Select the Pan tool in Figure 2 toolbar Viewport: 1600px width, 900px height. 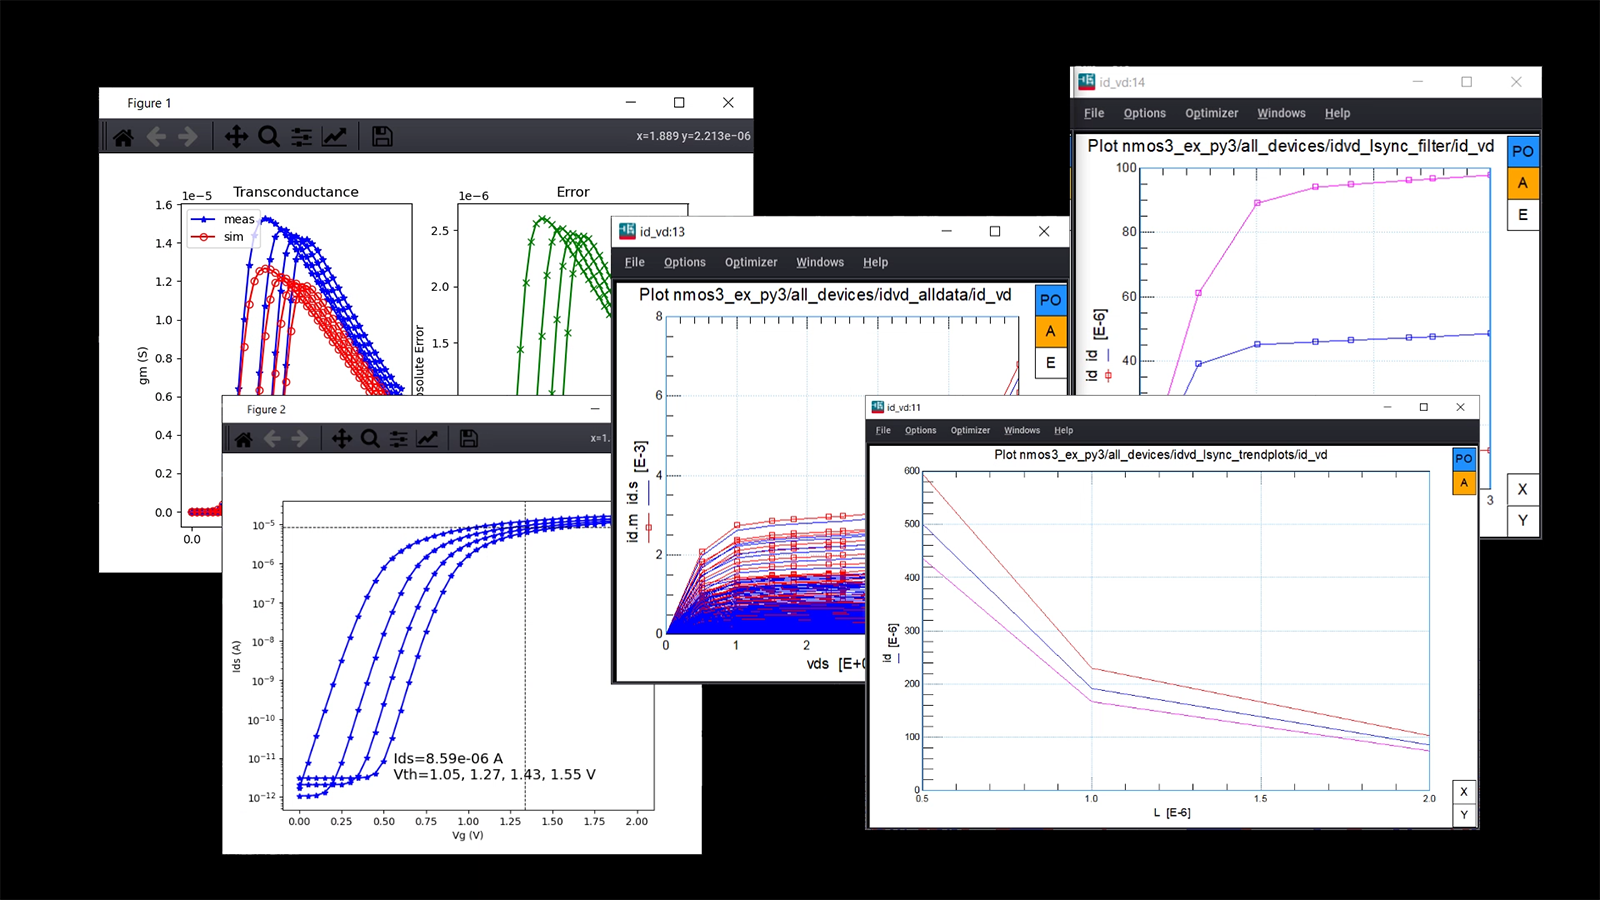click(x=342, y=438)
